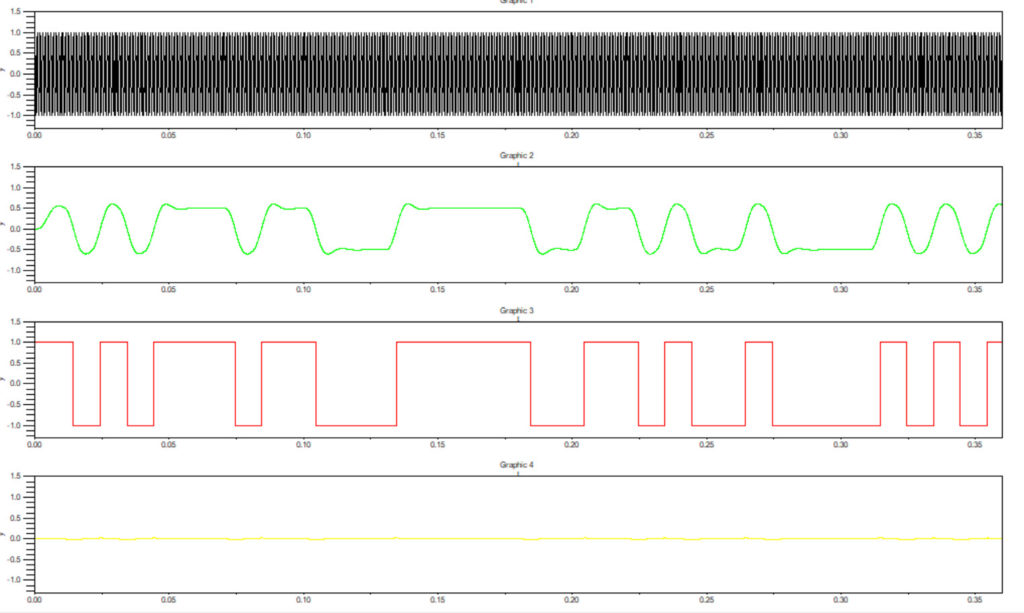1024x613 pixels.
Task: Click the Graphic 4 plot title
Action: click(x=517, y=465)
